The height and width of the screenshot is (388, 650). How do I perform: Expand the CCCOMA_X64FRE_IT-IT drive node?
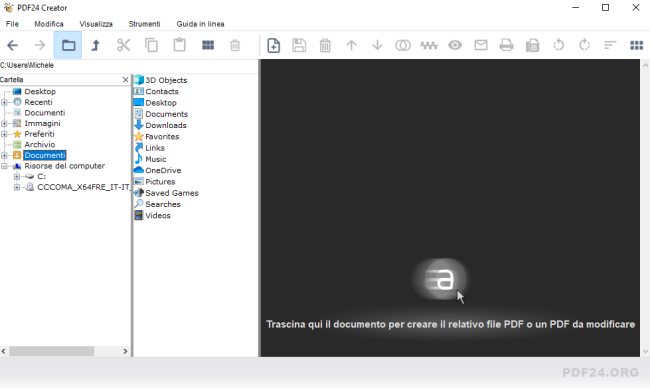pyautogui.click(x=17, y=187)
